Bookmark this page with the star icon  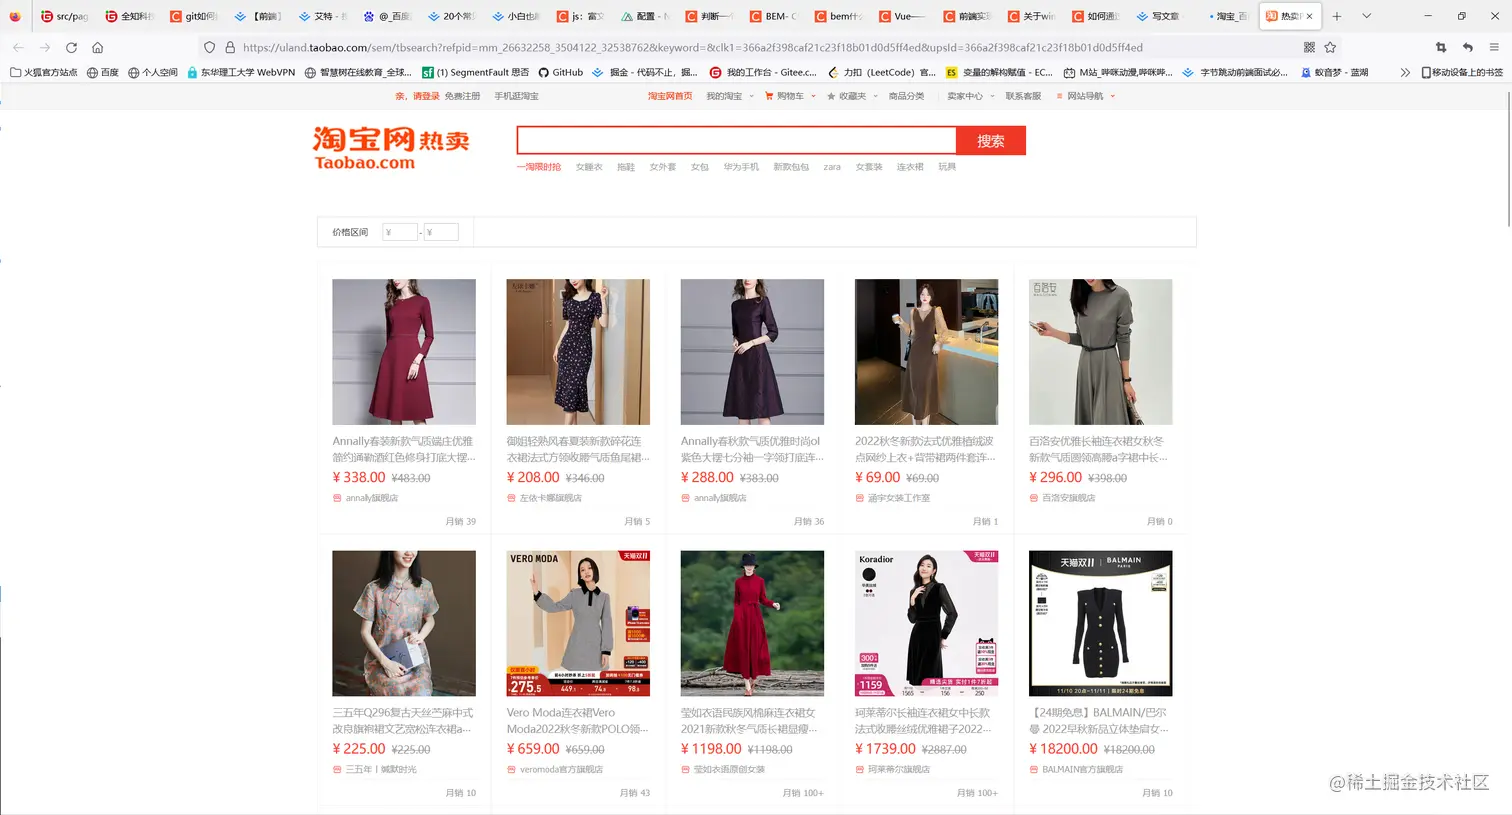[x=1330, y=47]
